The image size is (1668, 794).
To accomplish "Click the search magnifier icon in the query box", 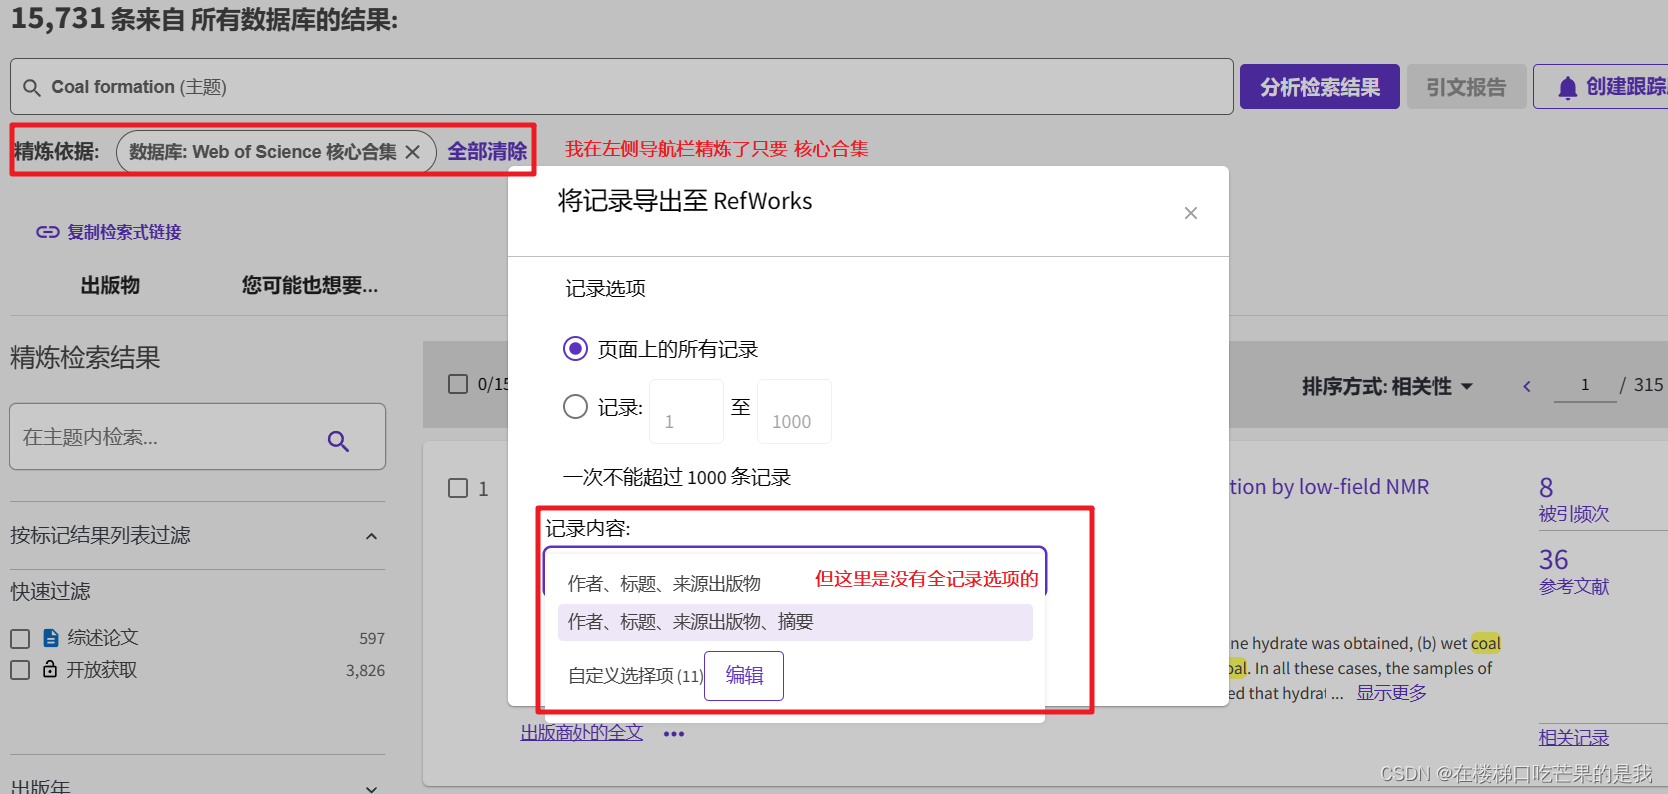I will [x=32, y=88].
